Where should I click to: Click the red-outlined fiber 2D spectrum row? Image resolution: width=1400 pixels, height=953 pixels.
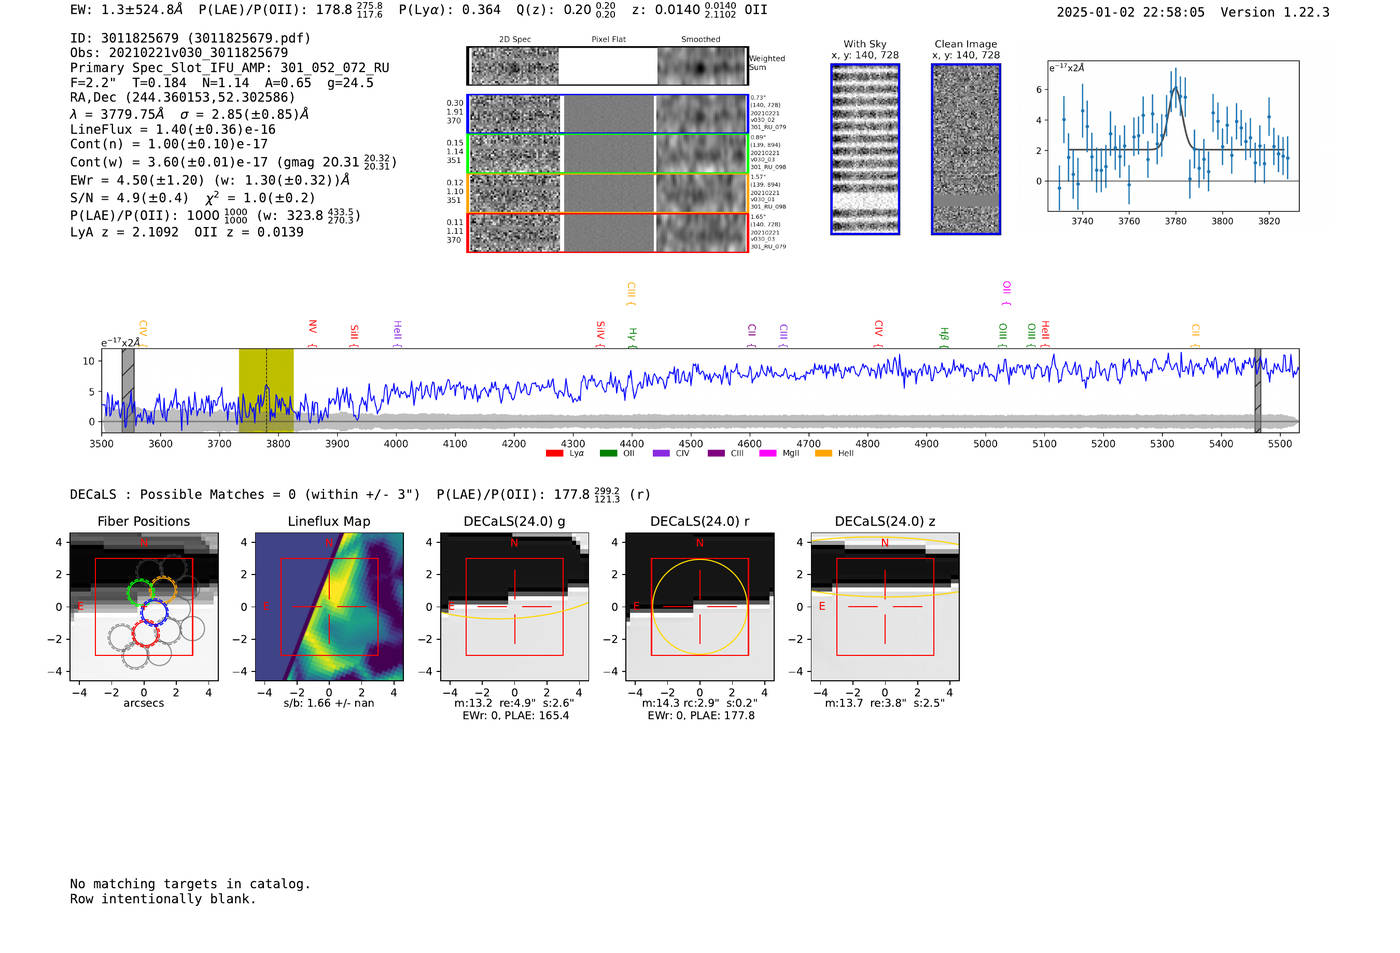[x=608, y=232]
